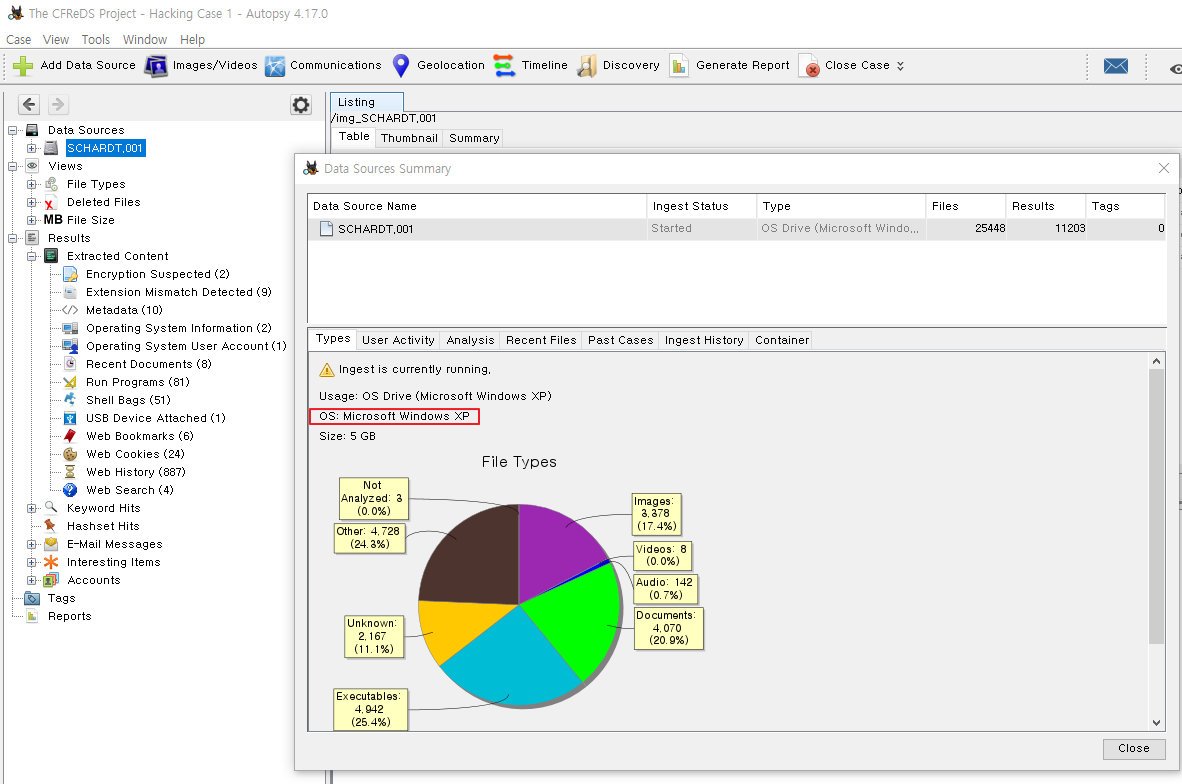1182x784 pixels.
Task: Click the Add Data Source plus icon
Action: [23, 66]
